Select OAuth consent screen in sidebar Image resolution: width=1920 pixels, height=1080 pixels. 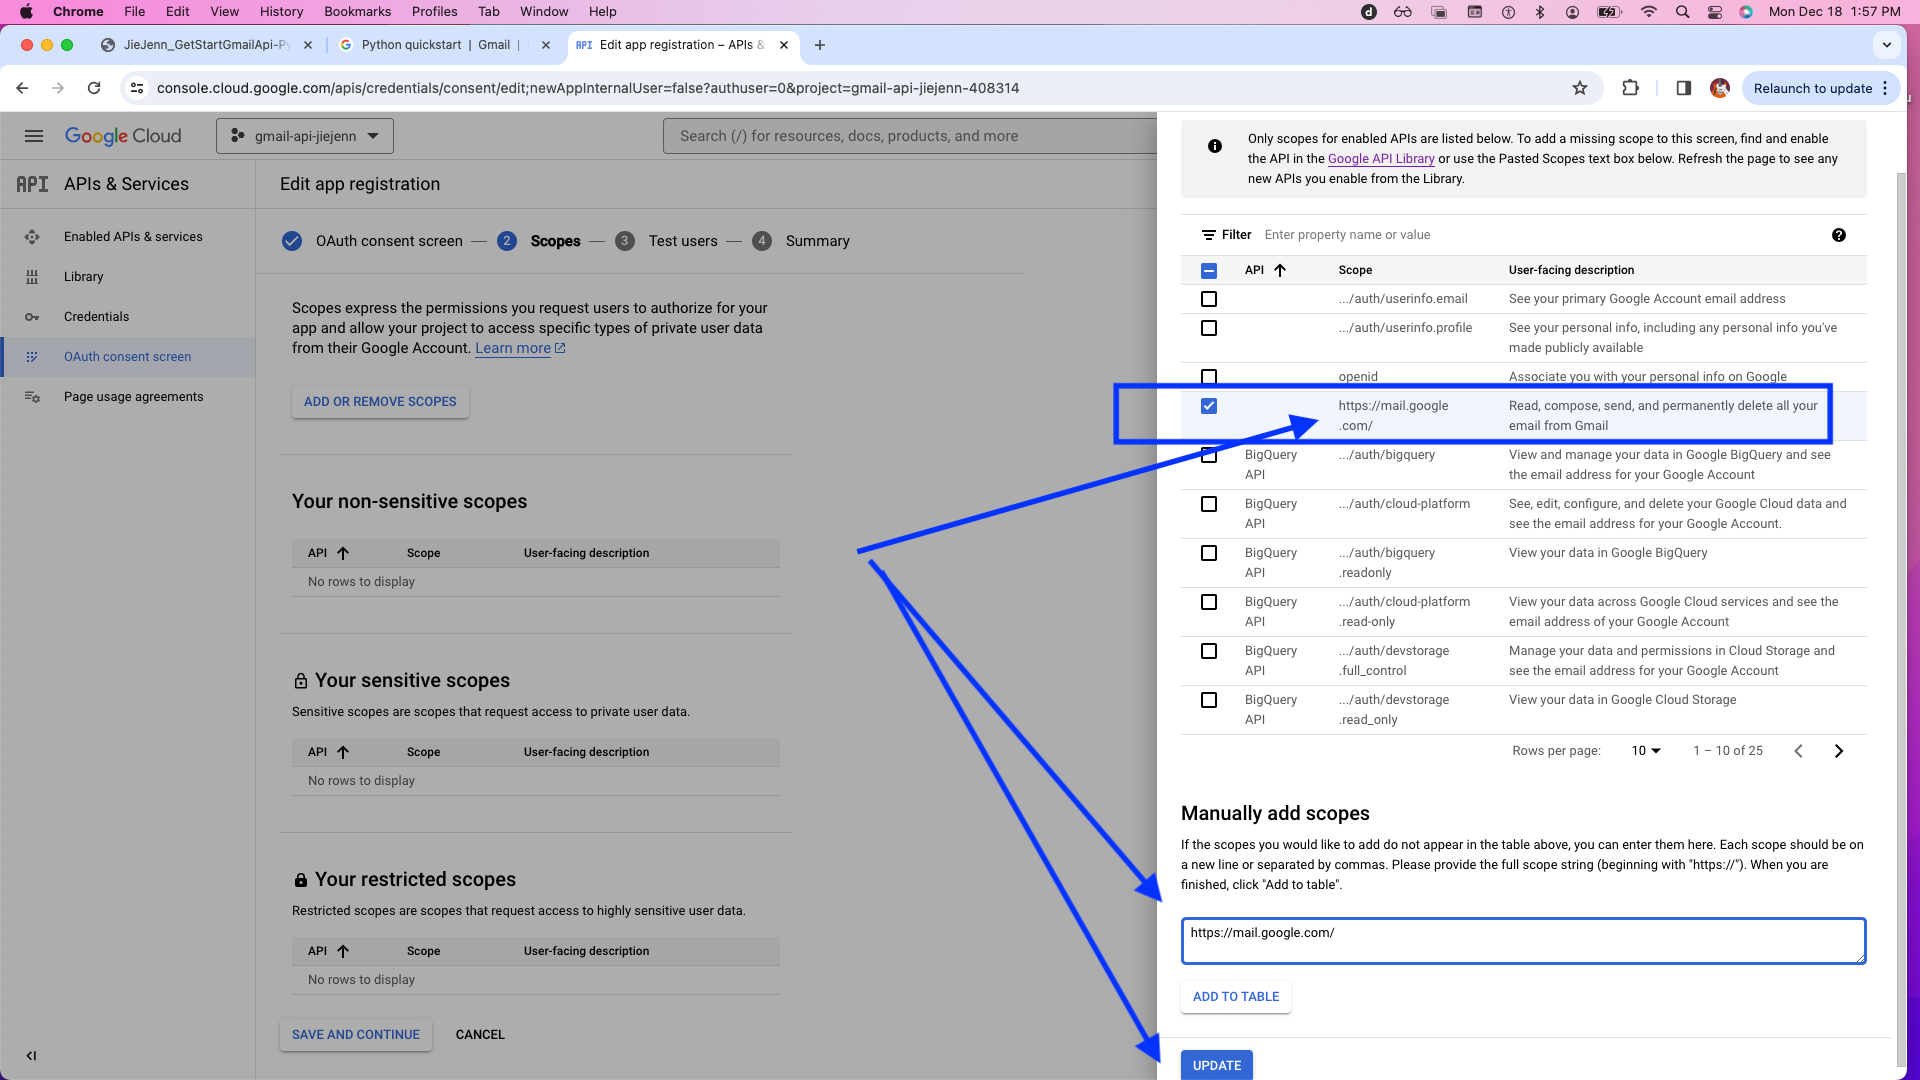coord(128,357)
